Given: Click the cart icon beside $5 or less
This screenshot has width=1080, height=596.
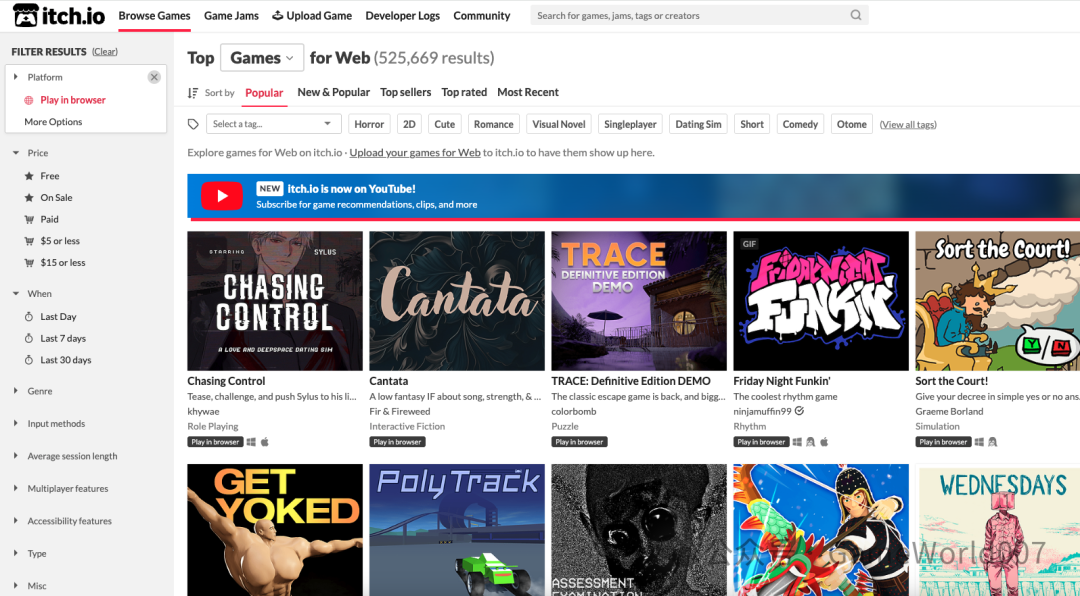Looking at the screenshot, I should [29, 240].
